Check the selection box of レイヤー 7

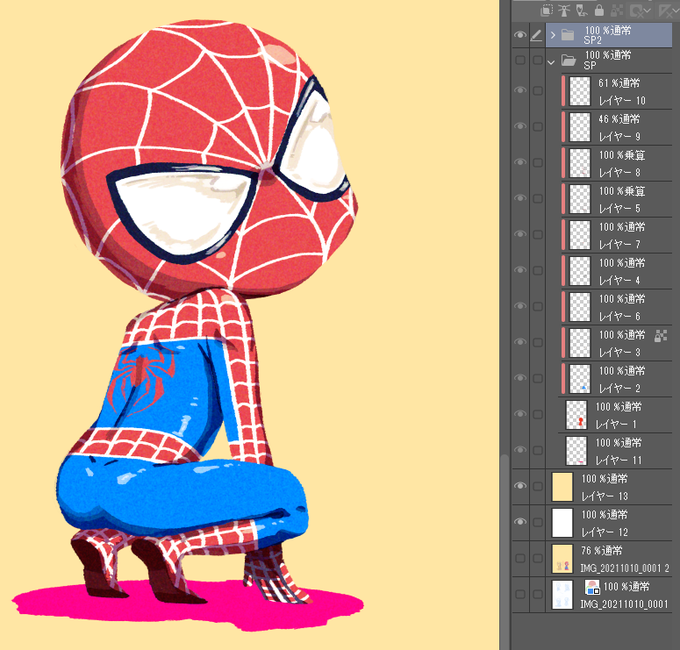tap(538, 235)
